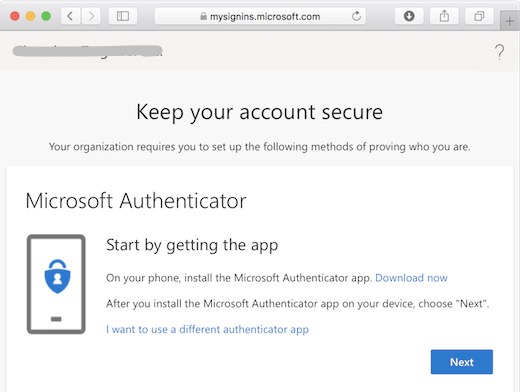520x392 pixels.
Task: Click the 'Keep your account secure' heading
Action: pyautogui.click(x=259, y=112)
